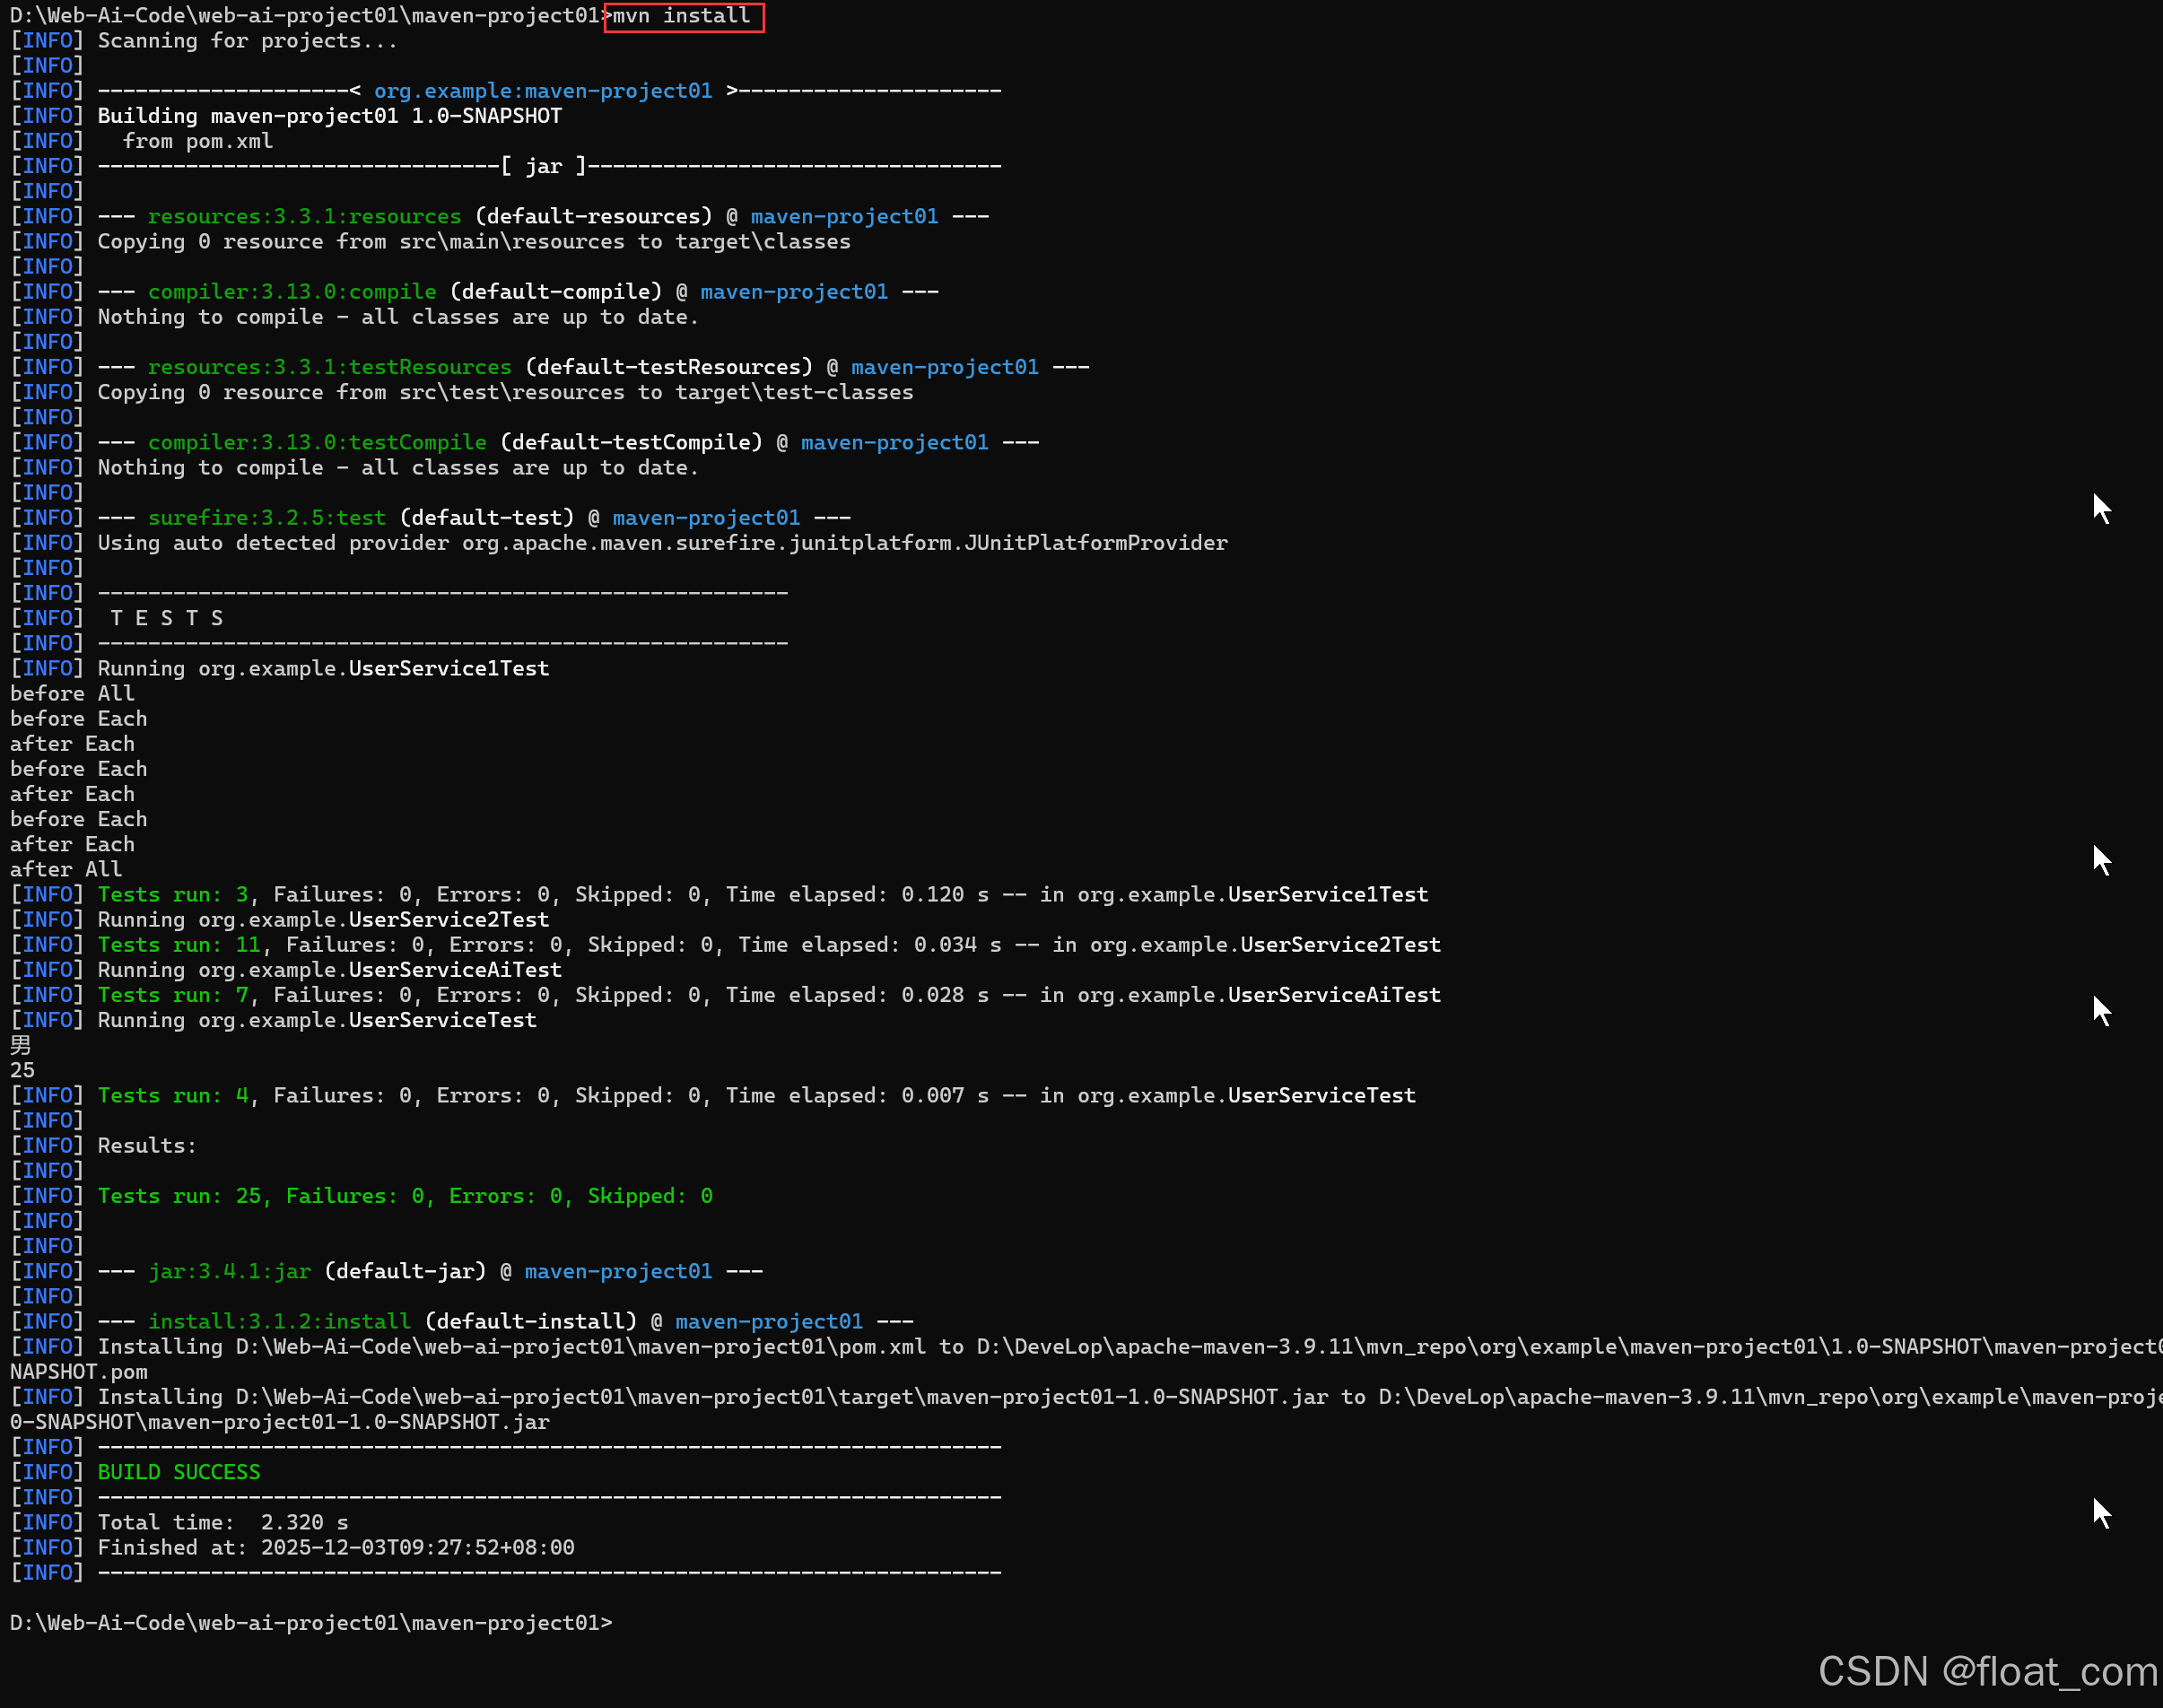Image resolution: width=2163 pixels, height=1708 pixels.
Task: Click the Building maven-project01 1.0-SNAPSHOT line
Action: point(329,116)
